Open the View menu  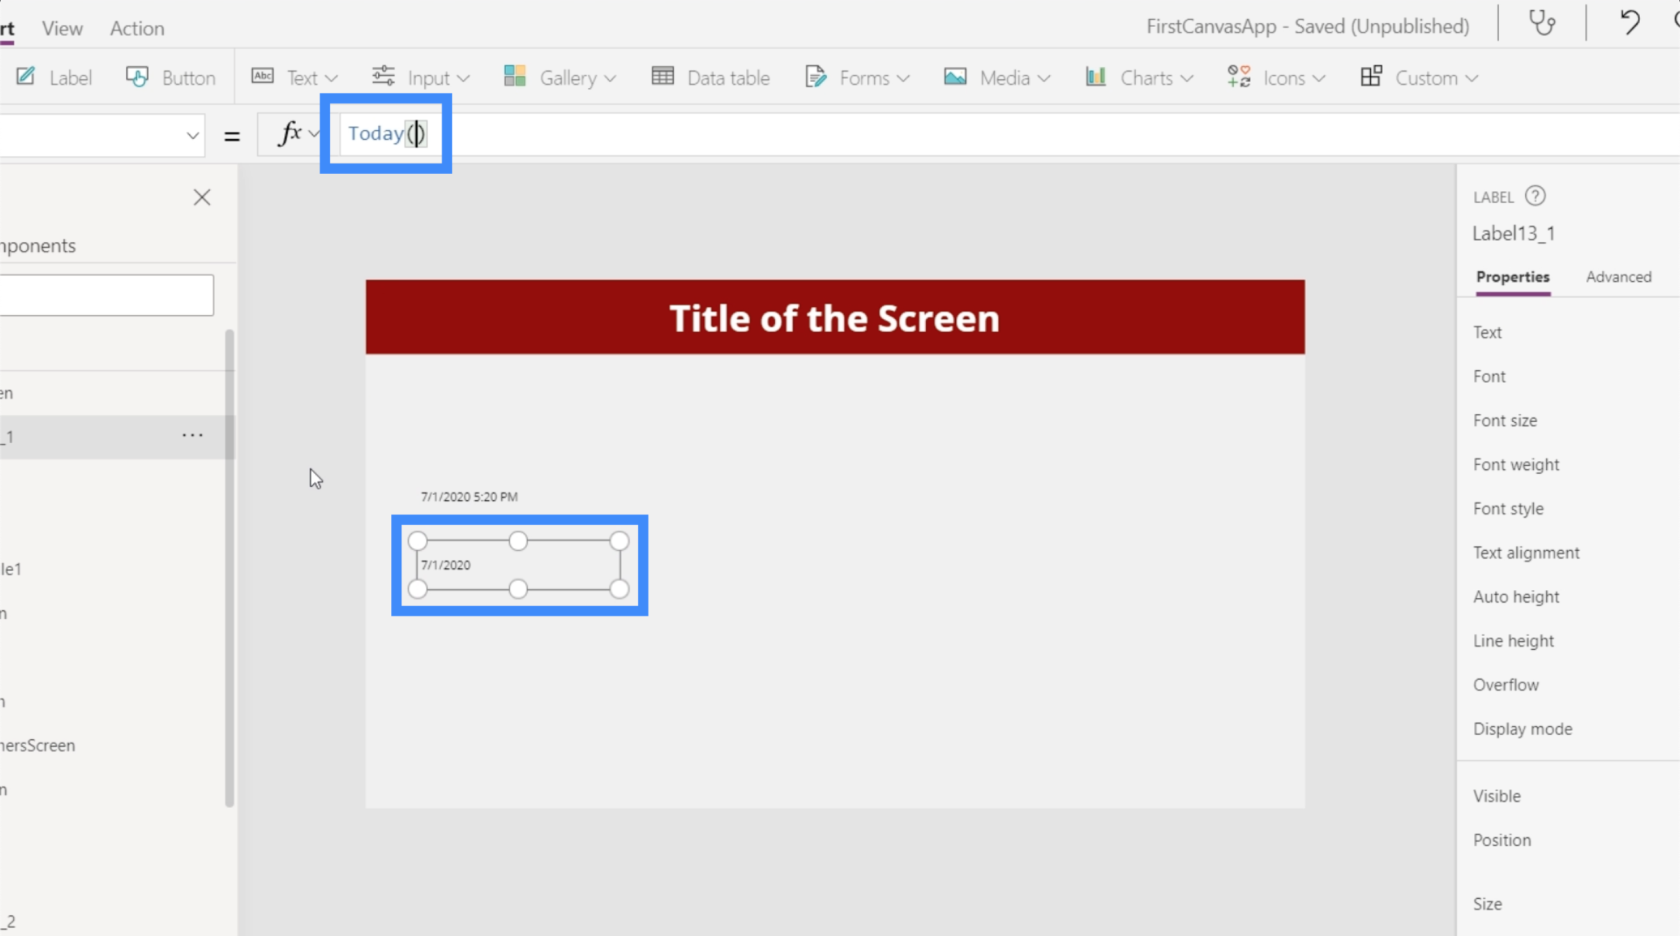62,28
